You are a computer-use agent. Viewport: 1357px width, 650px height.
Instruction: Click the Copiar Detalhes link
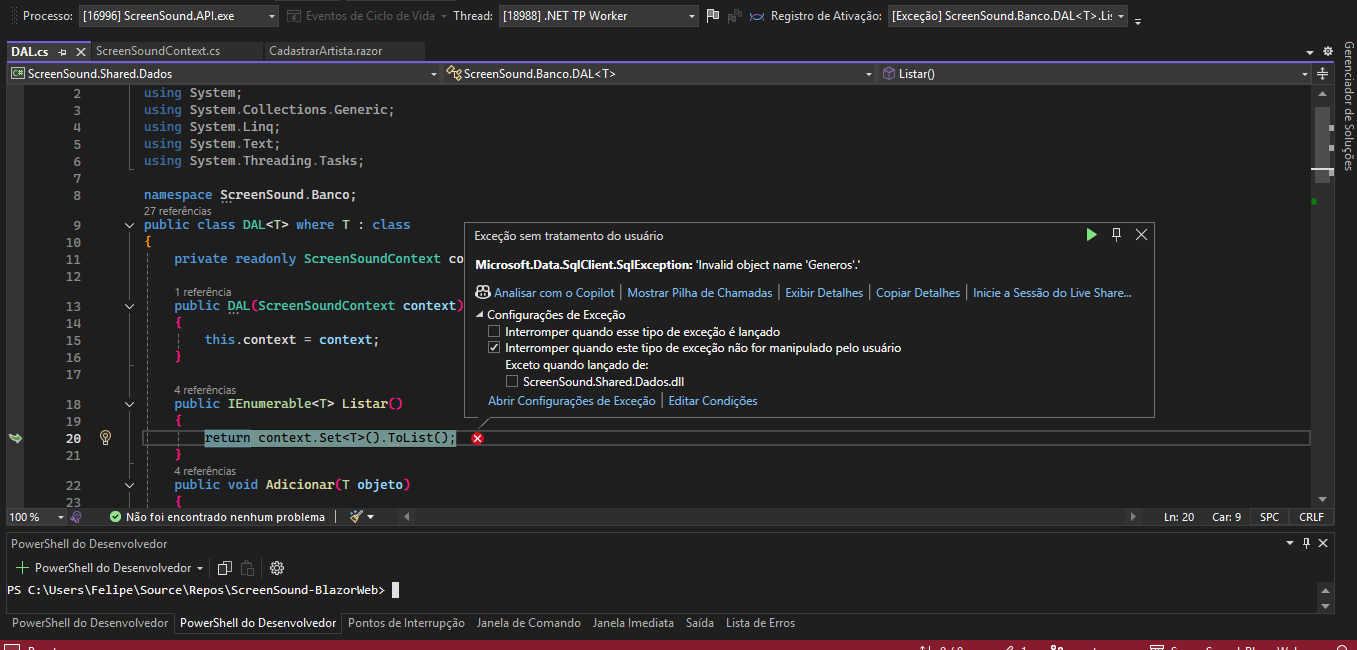(x=917, y=293)
